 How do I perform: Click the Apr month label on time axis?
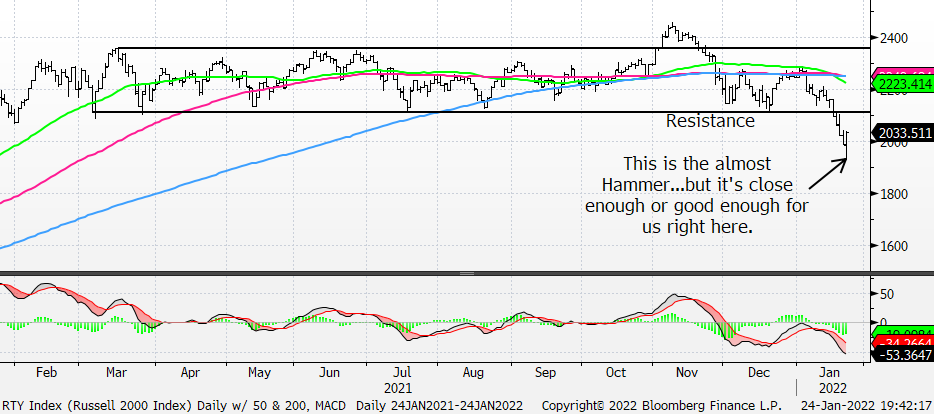coord(190,372)
